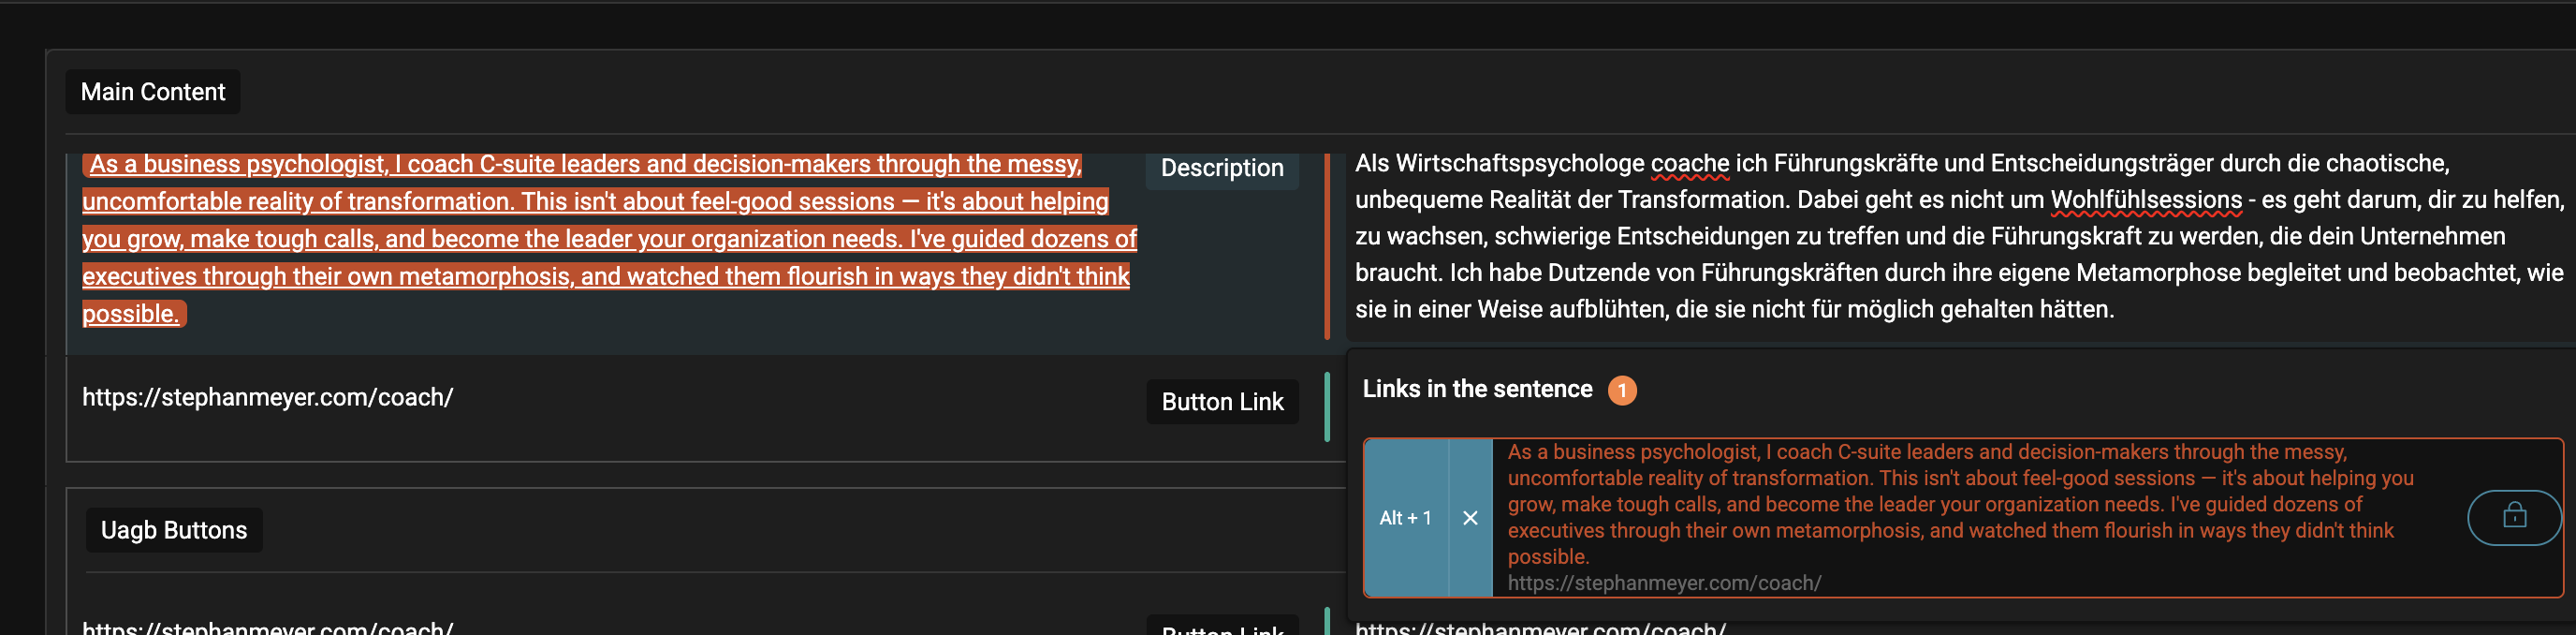Click the green status bar beside Button Link

pyautogui.click(x=1326, y=406)
